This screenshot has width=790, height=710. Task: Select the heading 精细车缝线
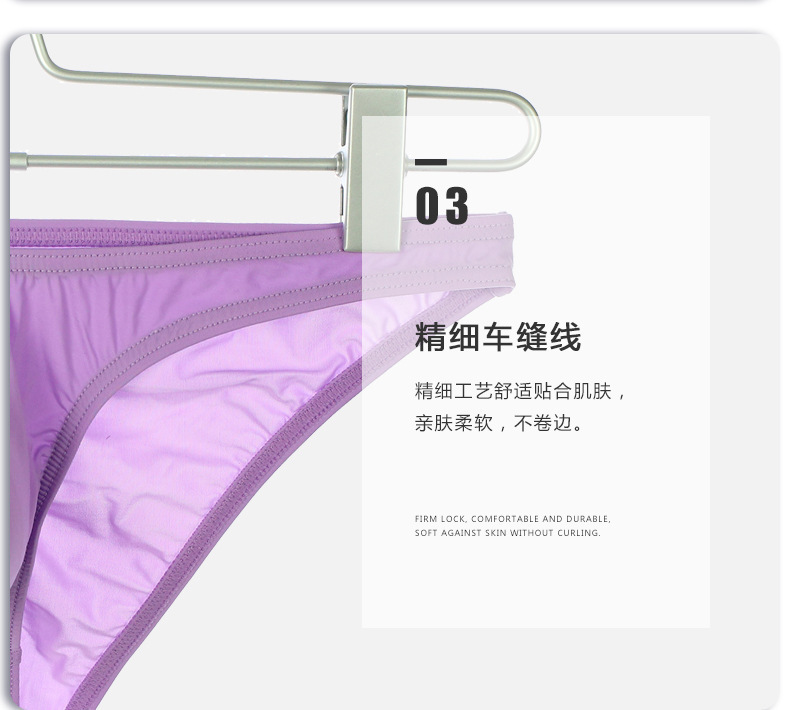498,337
